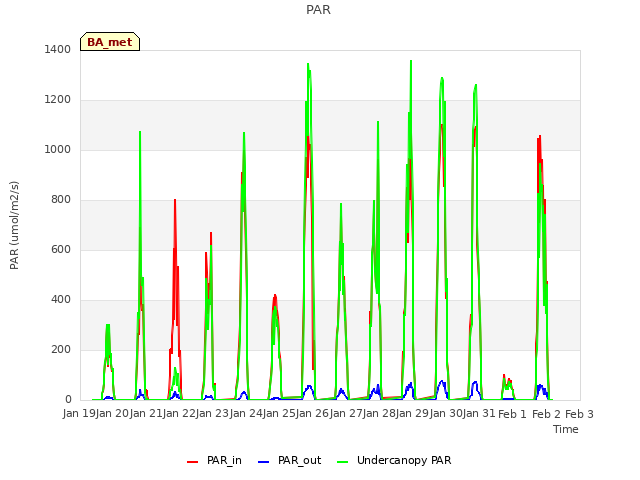The height and width of the screenshot is (480, 640).
Task: Click the blue PAR_out legend swatch
Action: click(x=264, y=461)
